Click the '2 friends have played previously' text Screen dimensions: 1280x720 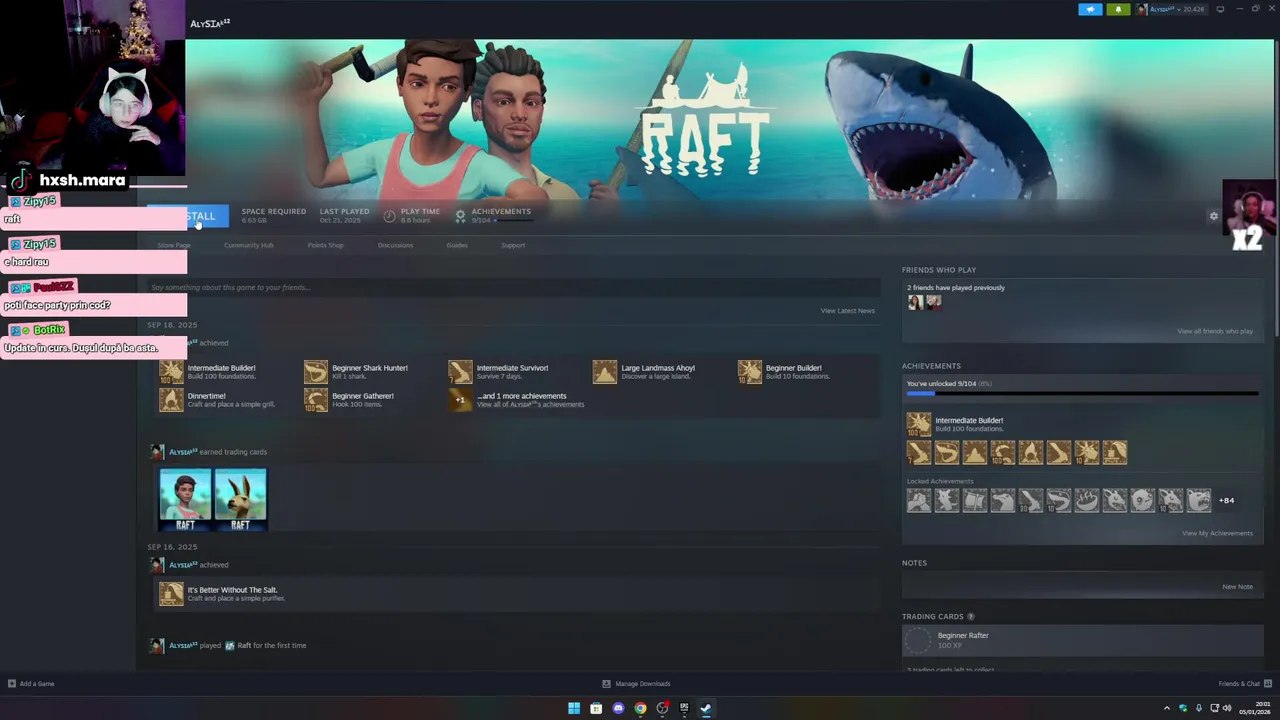pyautogui.click(x=956, y=288)
